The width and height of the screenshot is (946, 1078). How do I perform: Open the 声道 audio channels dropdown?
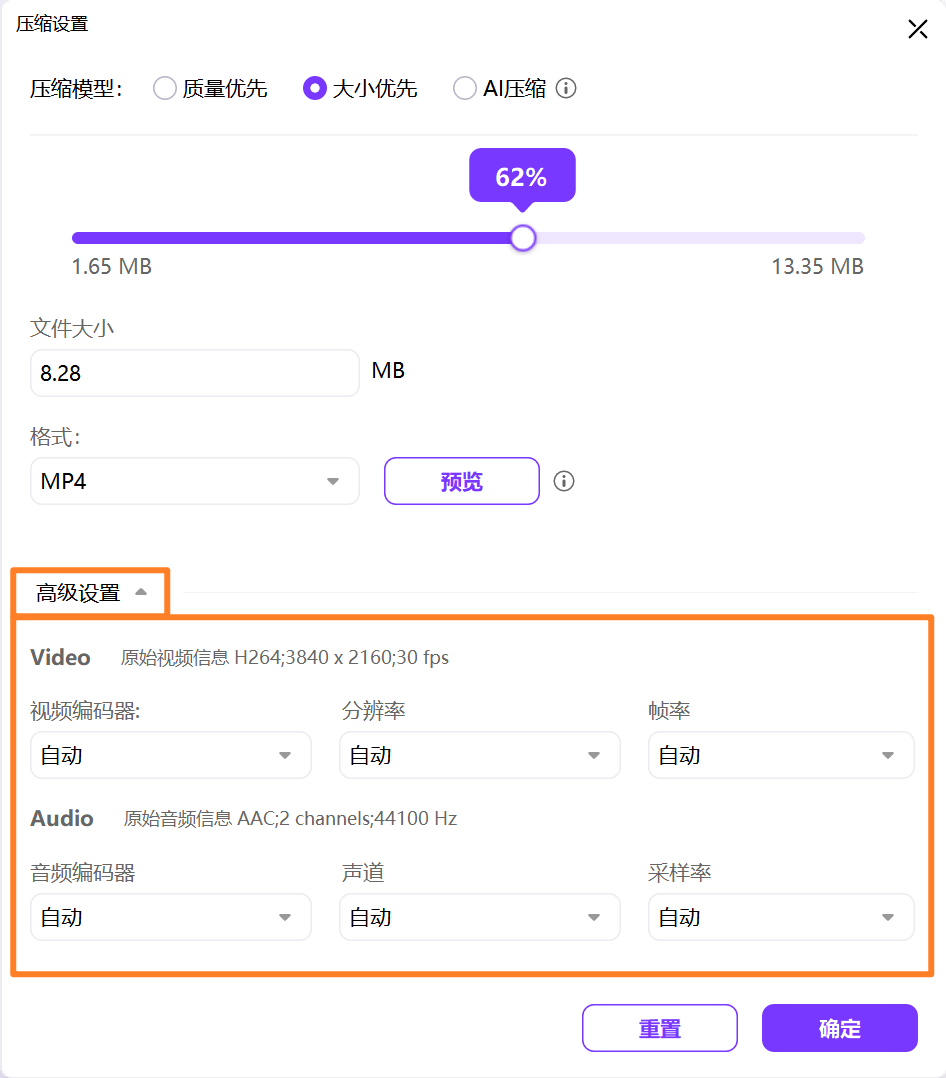(x=479, y=917)
